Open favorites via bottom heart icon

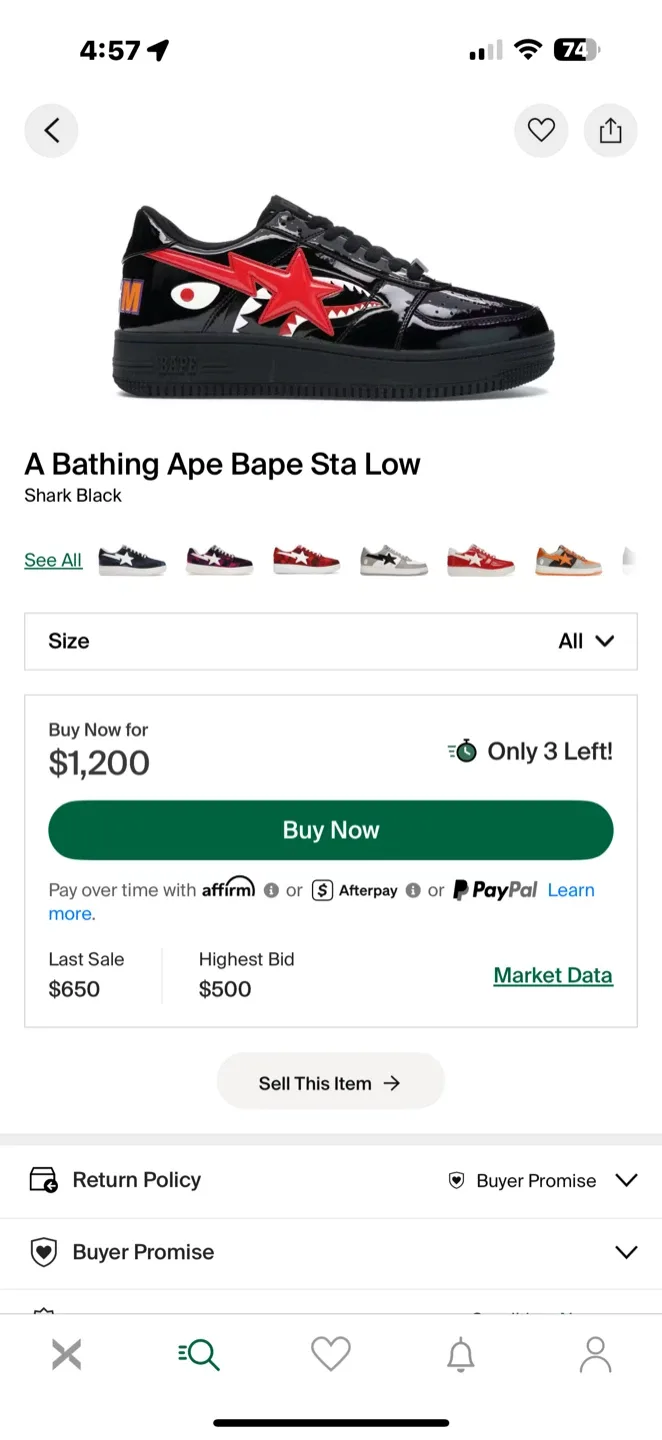331,1353
